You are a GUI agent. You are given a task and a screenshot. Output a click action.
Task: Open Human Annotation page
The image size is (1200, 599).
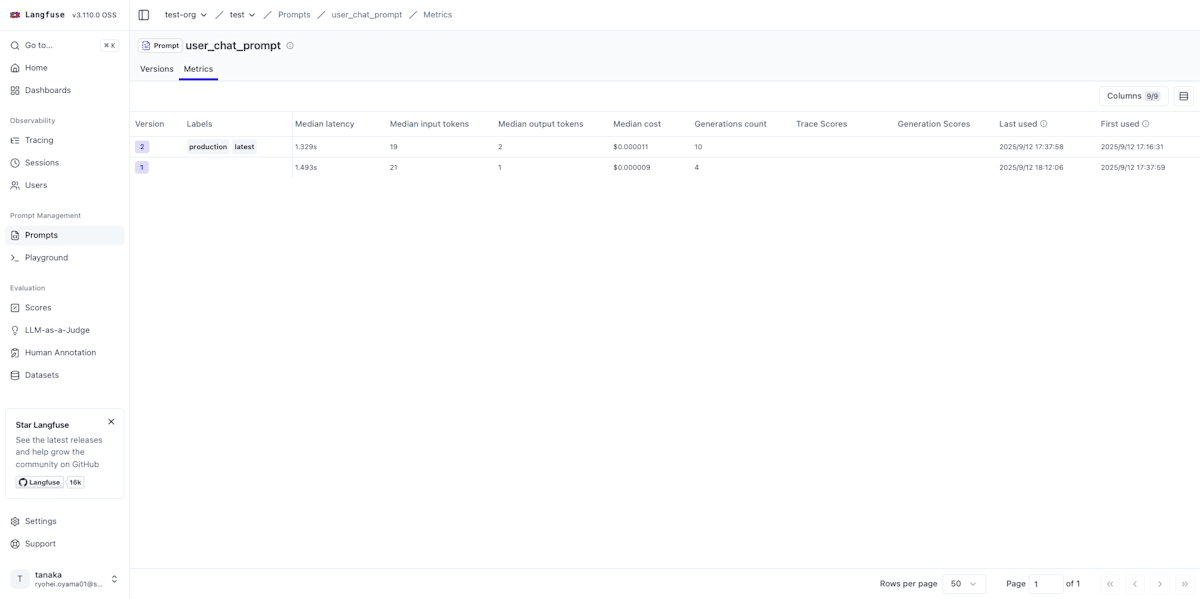[x=64, y=353]
